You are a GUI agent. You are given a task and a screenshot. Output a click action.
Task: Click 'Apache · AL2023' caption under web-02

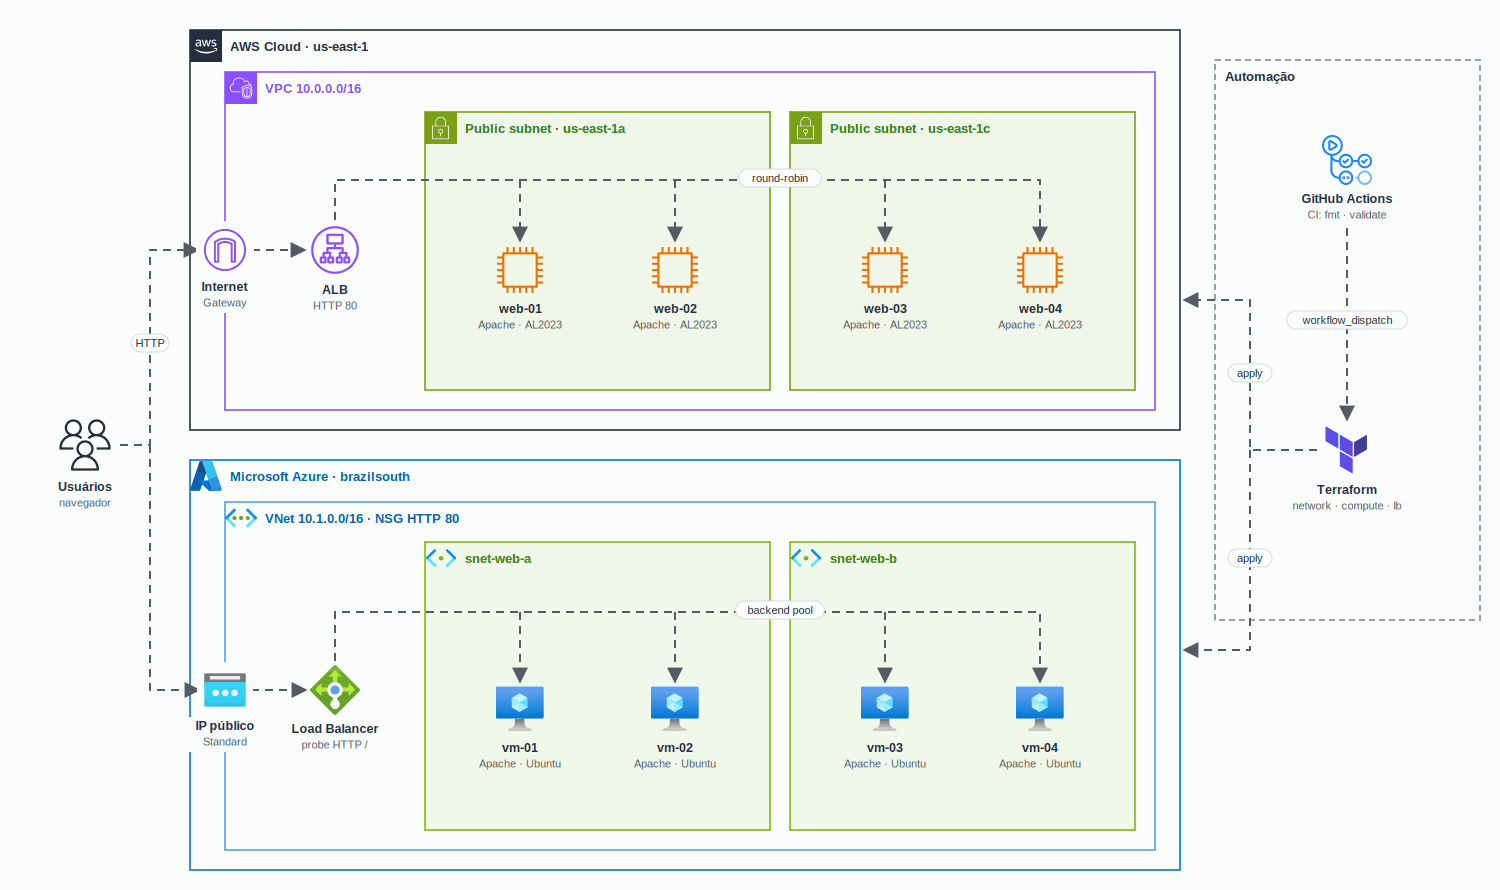tap(675, 325)
